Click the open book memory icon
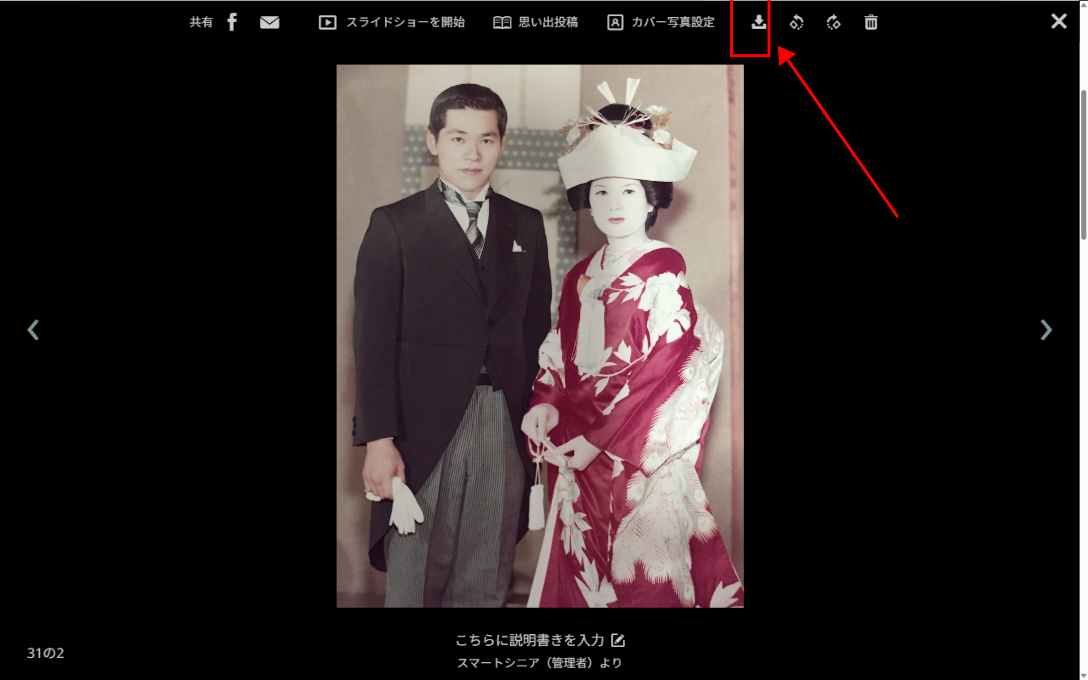1088x680 pixels. pyautogui.click(x=502, y=22)
